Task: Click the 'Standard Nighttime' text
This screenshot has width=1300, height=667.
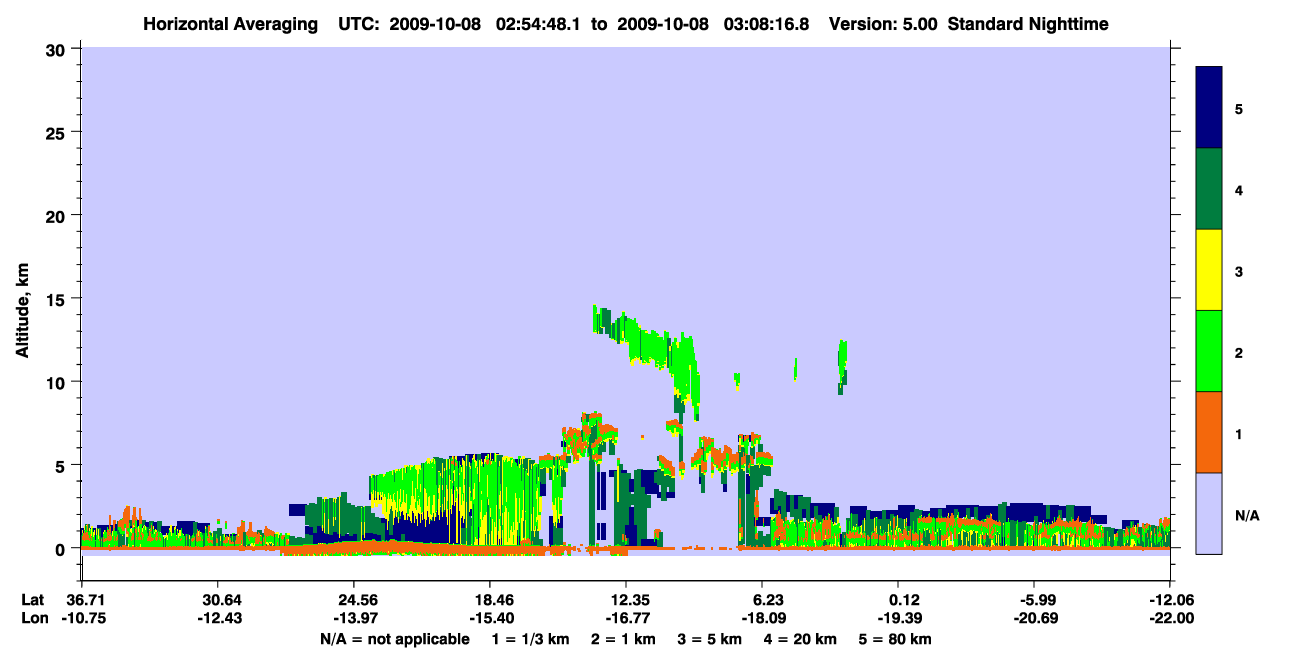Action: [1028, 23]
